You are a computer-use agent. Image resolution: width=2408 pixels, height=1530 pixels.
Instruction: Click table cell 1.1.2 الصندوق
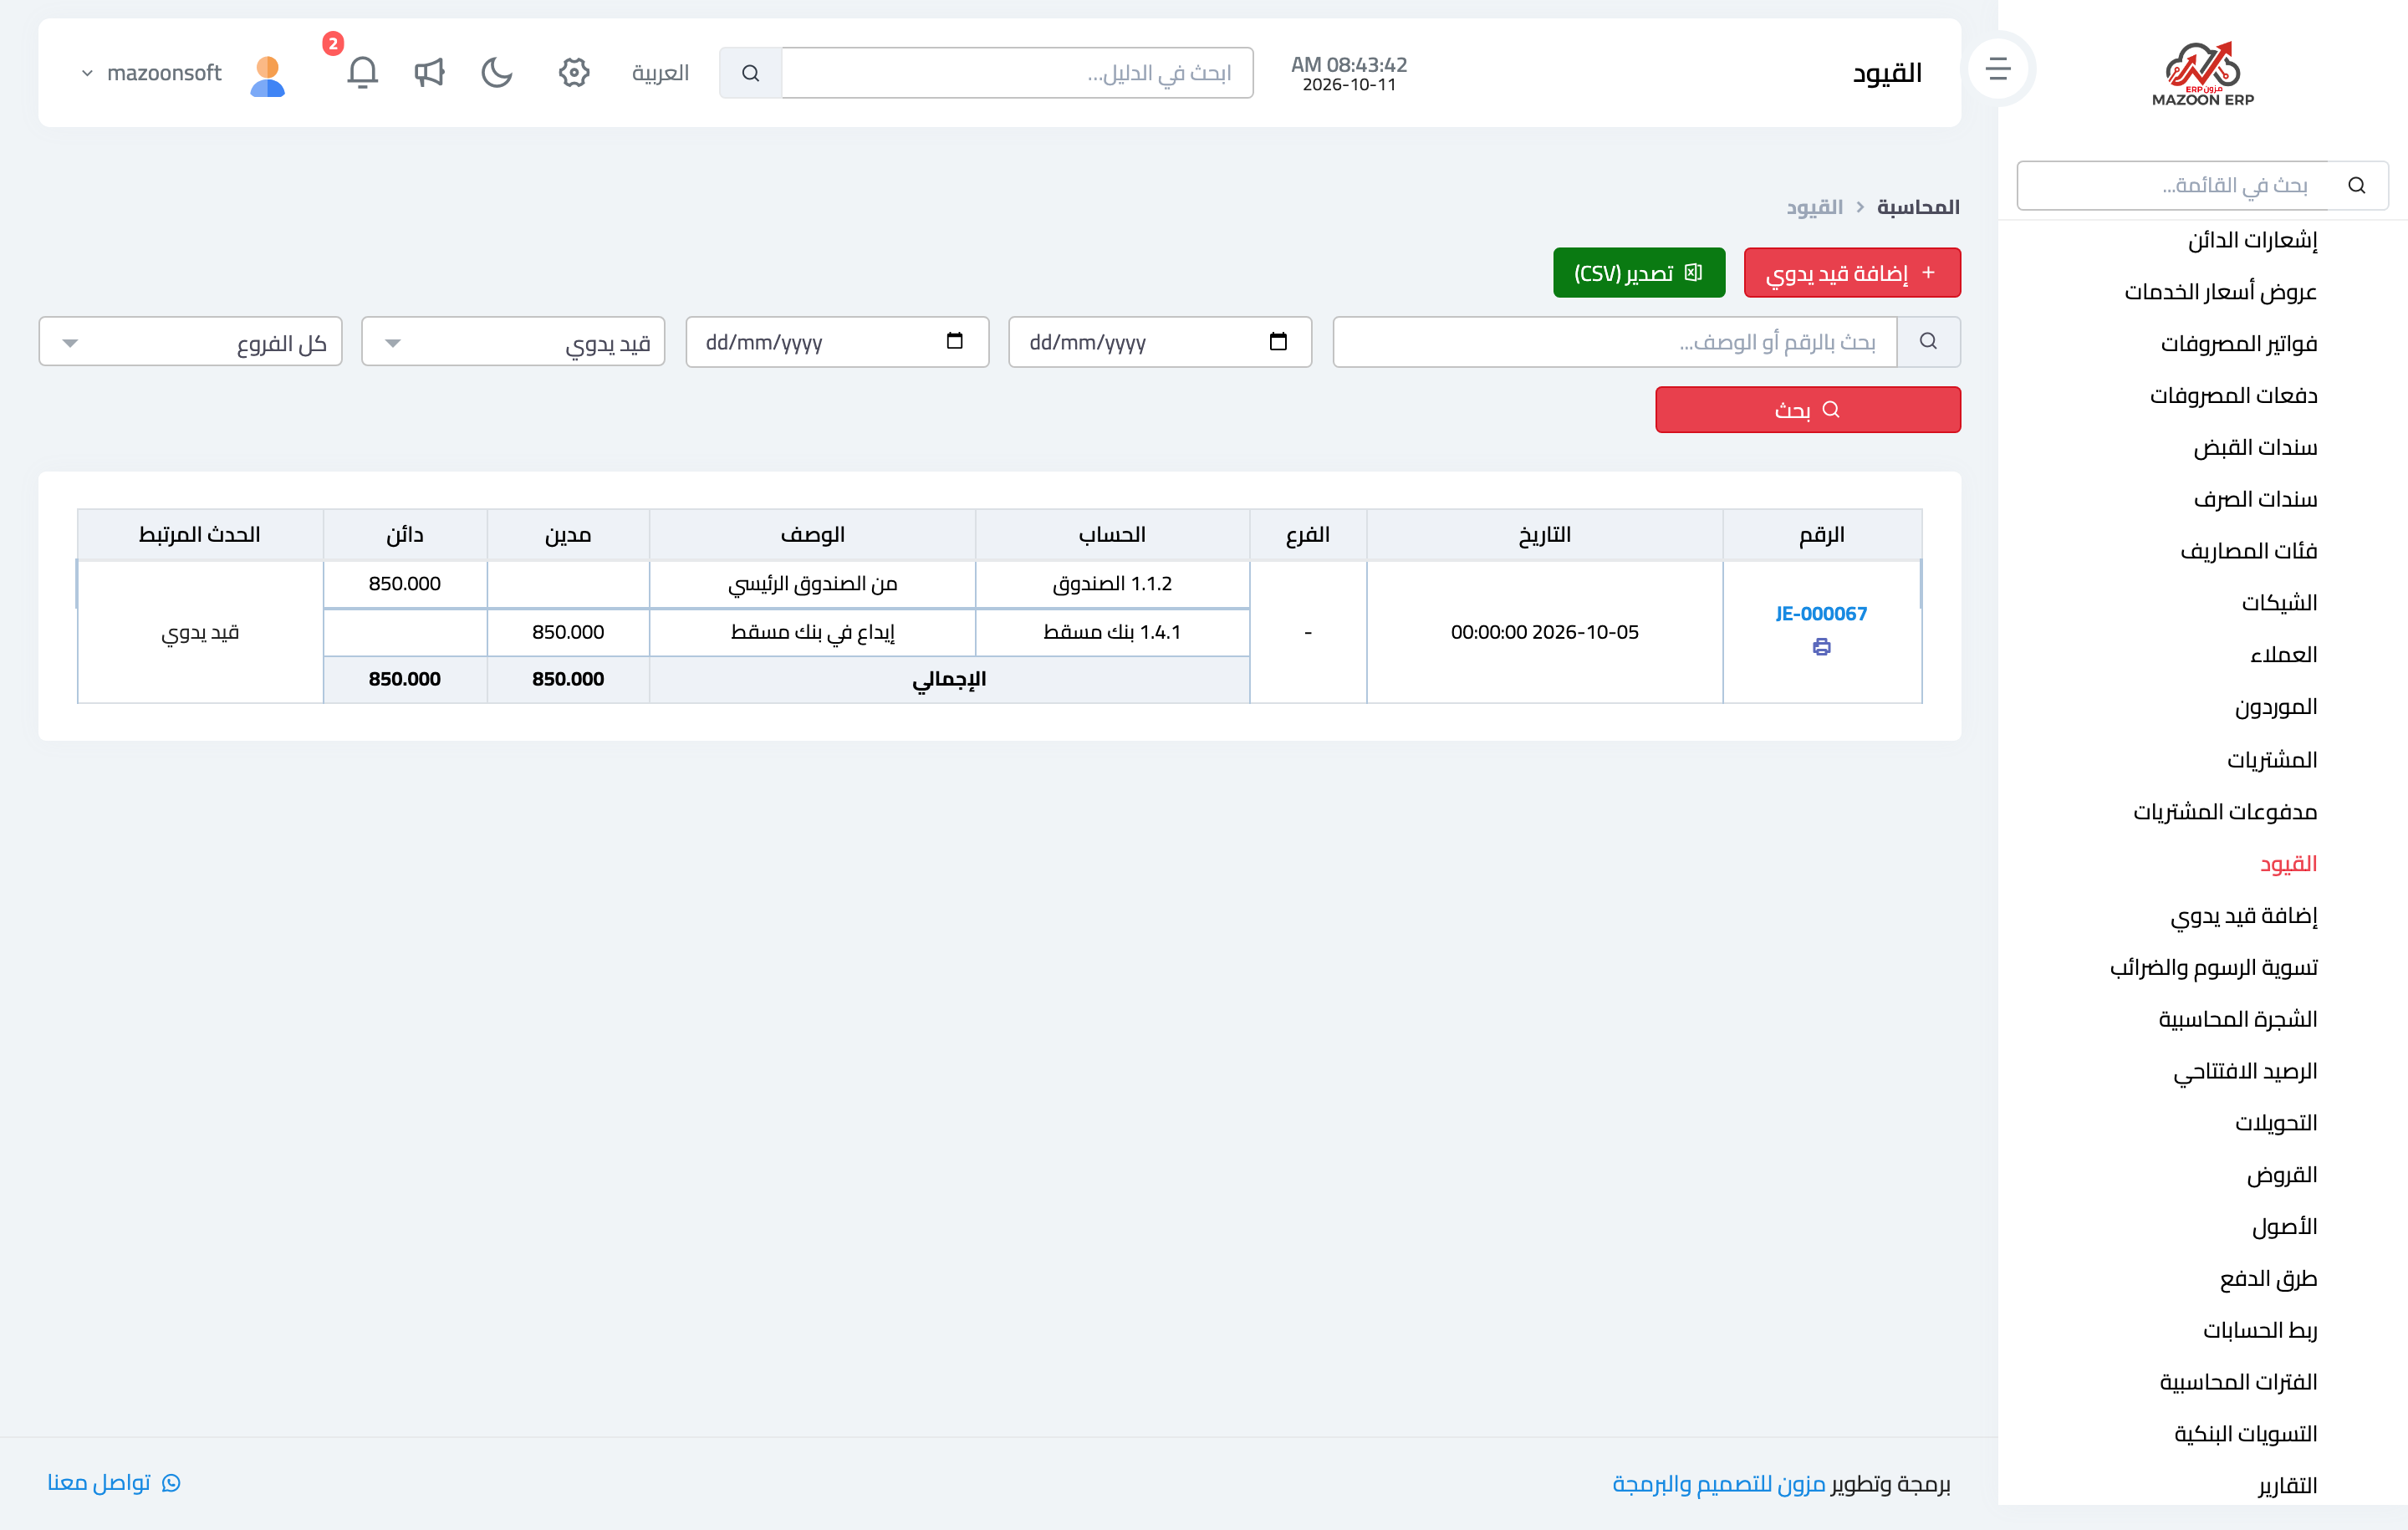[x=1112, y=584]
